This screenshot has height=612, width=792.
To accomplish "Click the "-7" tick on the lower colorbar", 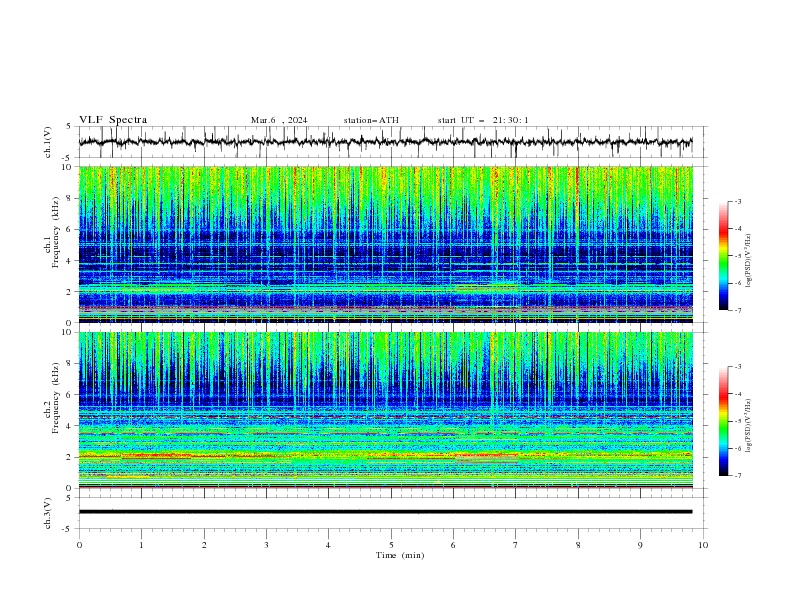I will click(737, 476).
